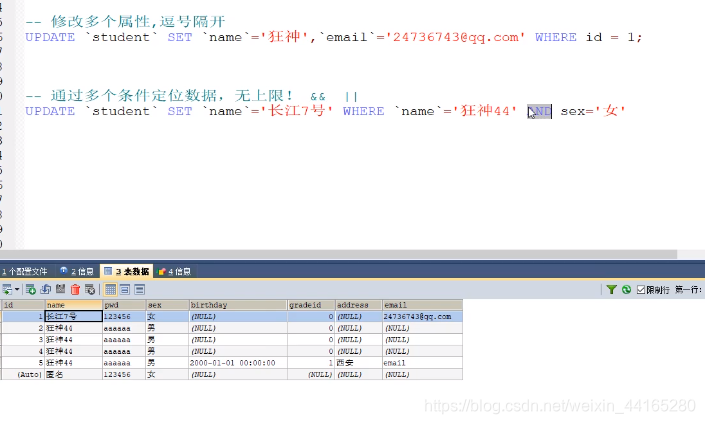The height and width of the screenshot is (424, 705).
Task: Select the name cell 匿名 in Auto row
Action: [x=74, y=375]
